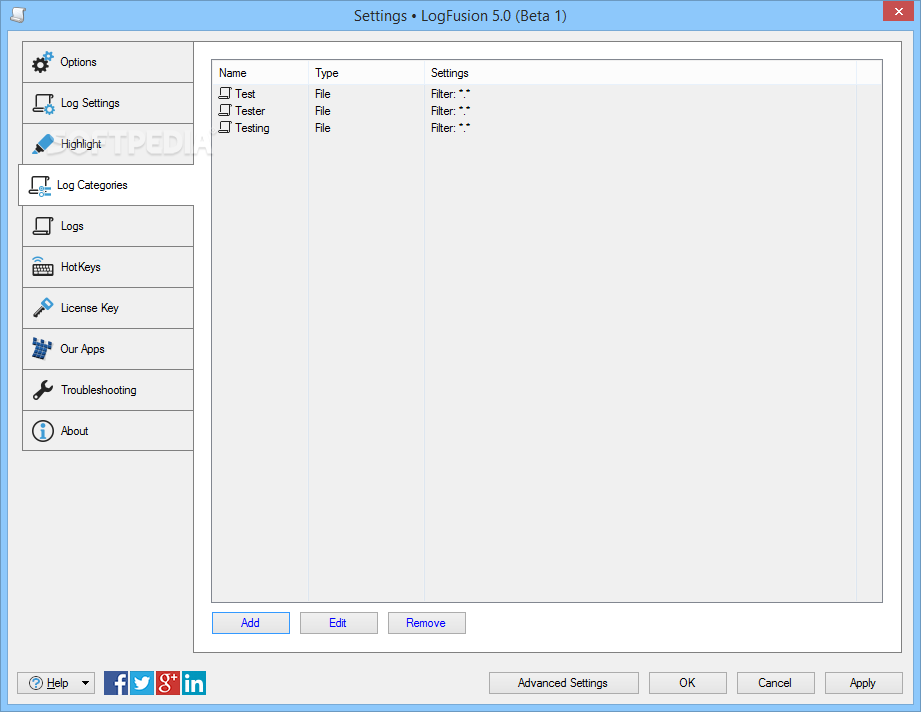
Task: Close the Settings window
Action: pos(899,11)
